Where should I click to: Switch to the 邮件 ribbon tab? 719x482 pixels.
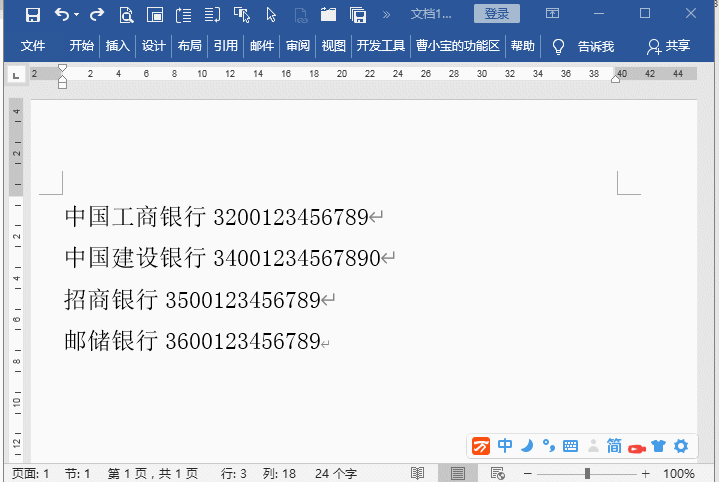262,46
